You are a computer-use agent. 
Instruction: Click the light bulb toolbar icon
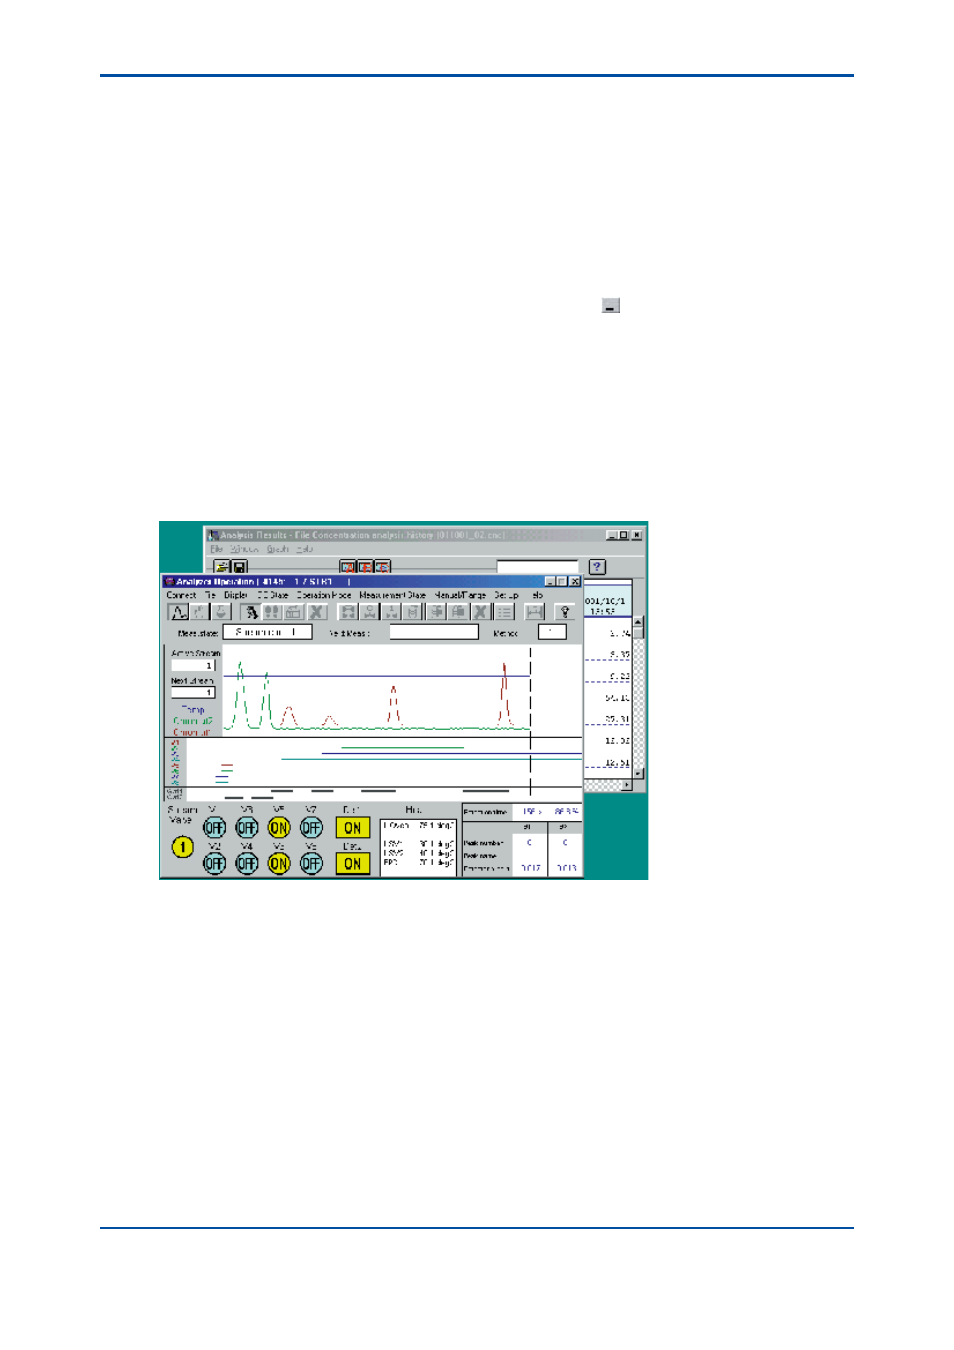[565, 612]
